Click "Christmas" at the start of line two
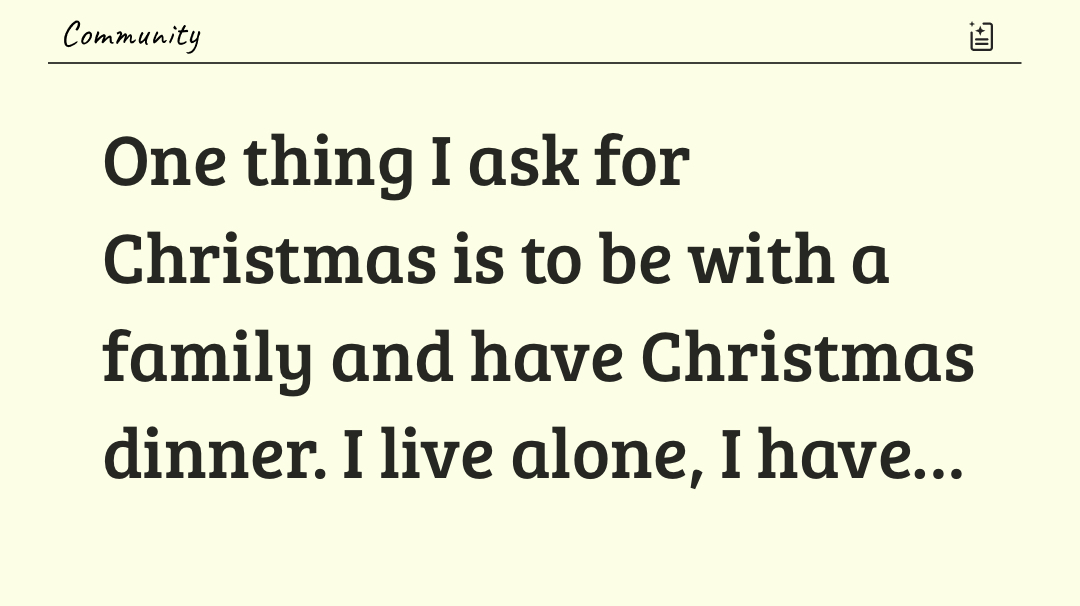This screenshot has height=606, width=1080. coord(270,258)
